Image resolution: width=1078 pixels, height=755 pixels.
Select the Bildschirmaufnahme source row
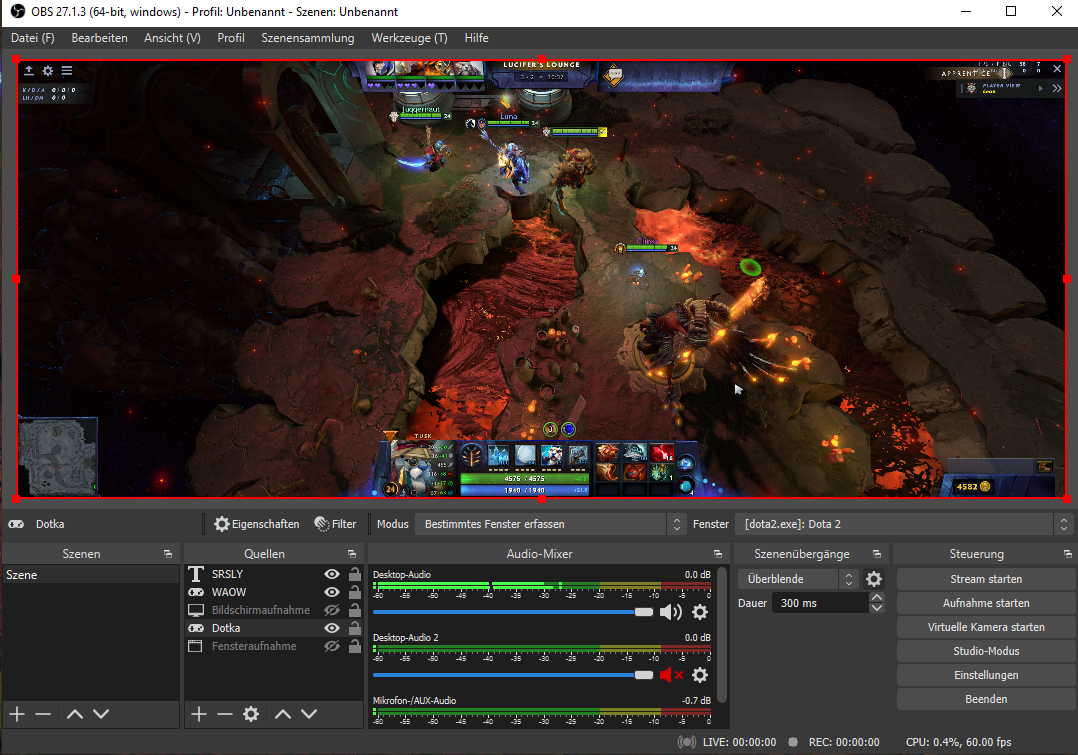click(274, 610)
